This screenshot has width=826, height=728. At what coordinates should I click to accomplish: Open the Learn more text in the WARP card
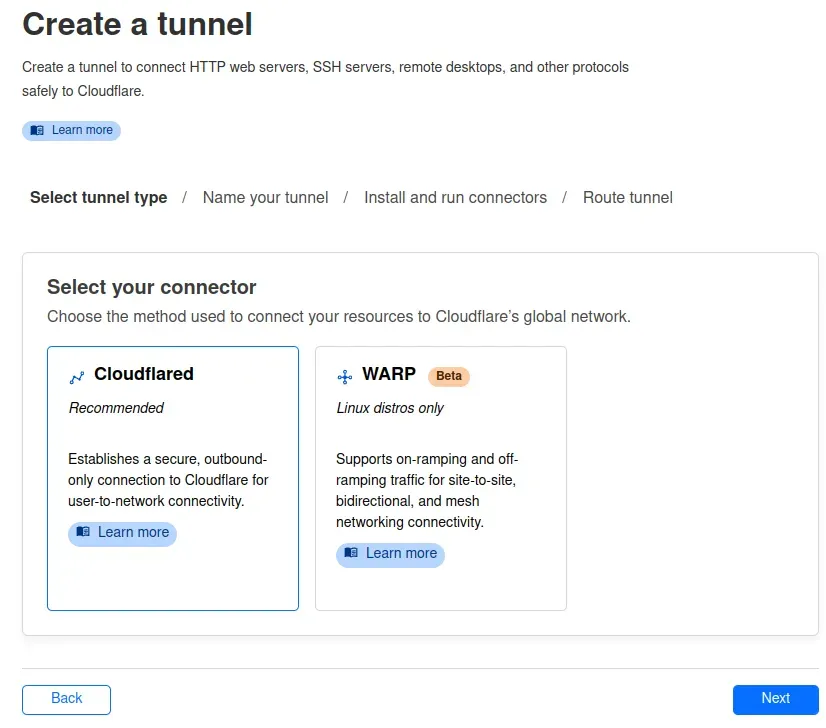pos(401,553)
